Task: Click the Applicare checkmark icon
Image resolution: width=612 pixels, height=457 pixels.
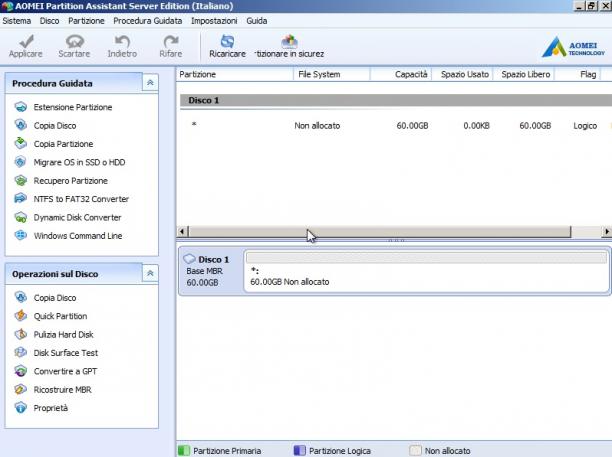Action: [x=26, y=41]
